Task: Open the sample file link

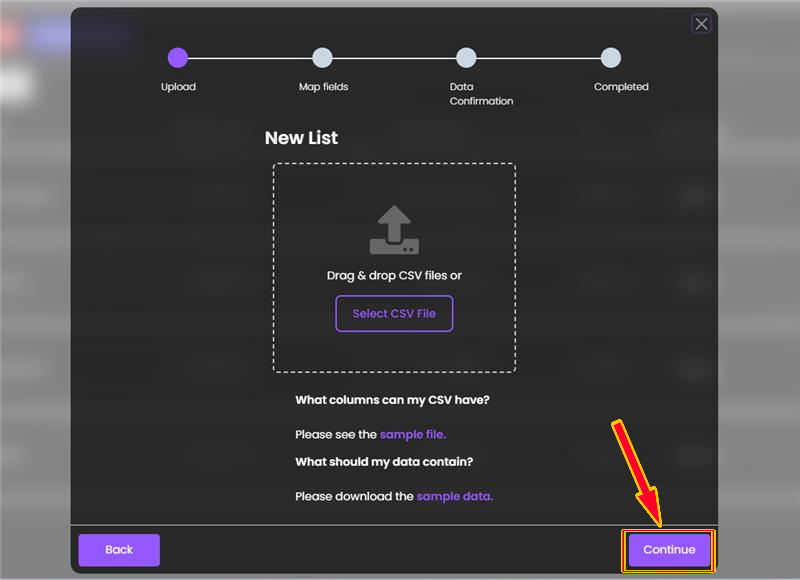Action: (x=413, y=434)
